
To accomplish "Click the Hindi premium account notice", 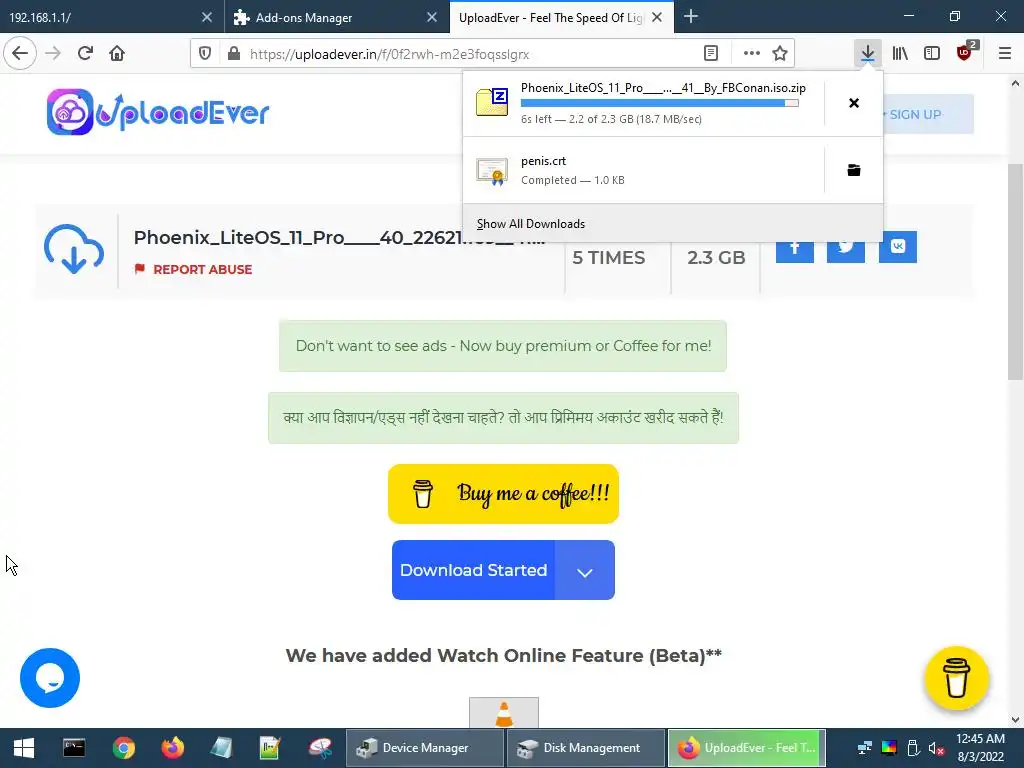I will (x=503, y=418).
